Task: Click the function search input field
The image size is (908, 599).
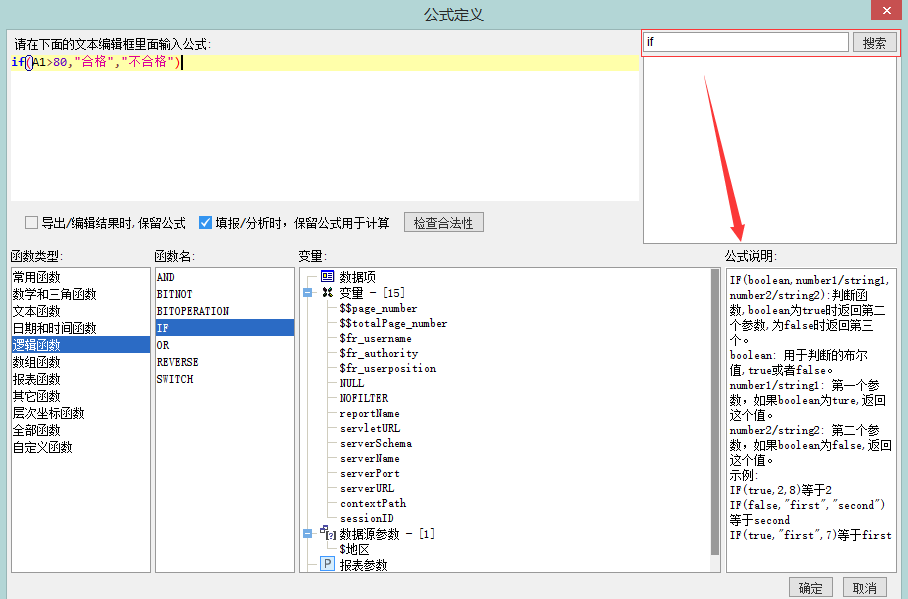Action: coord(746,42)
